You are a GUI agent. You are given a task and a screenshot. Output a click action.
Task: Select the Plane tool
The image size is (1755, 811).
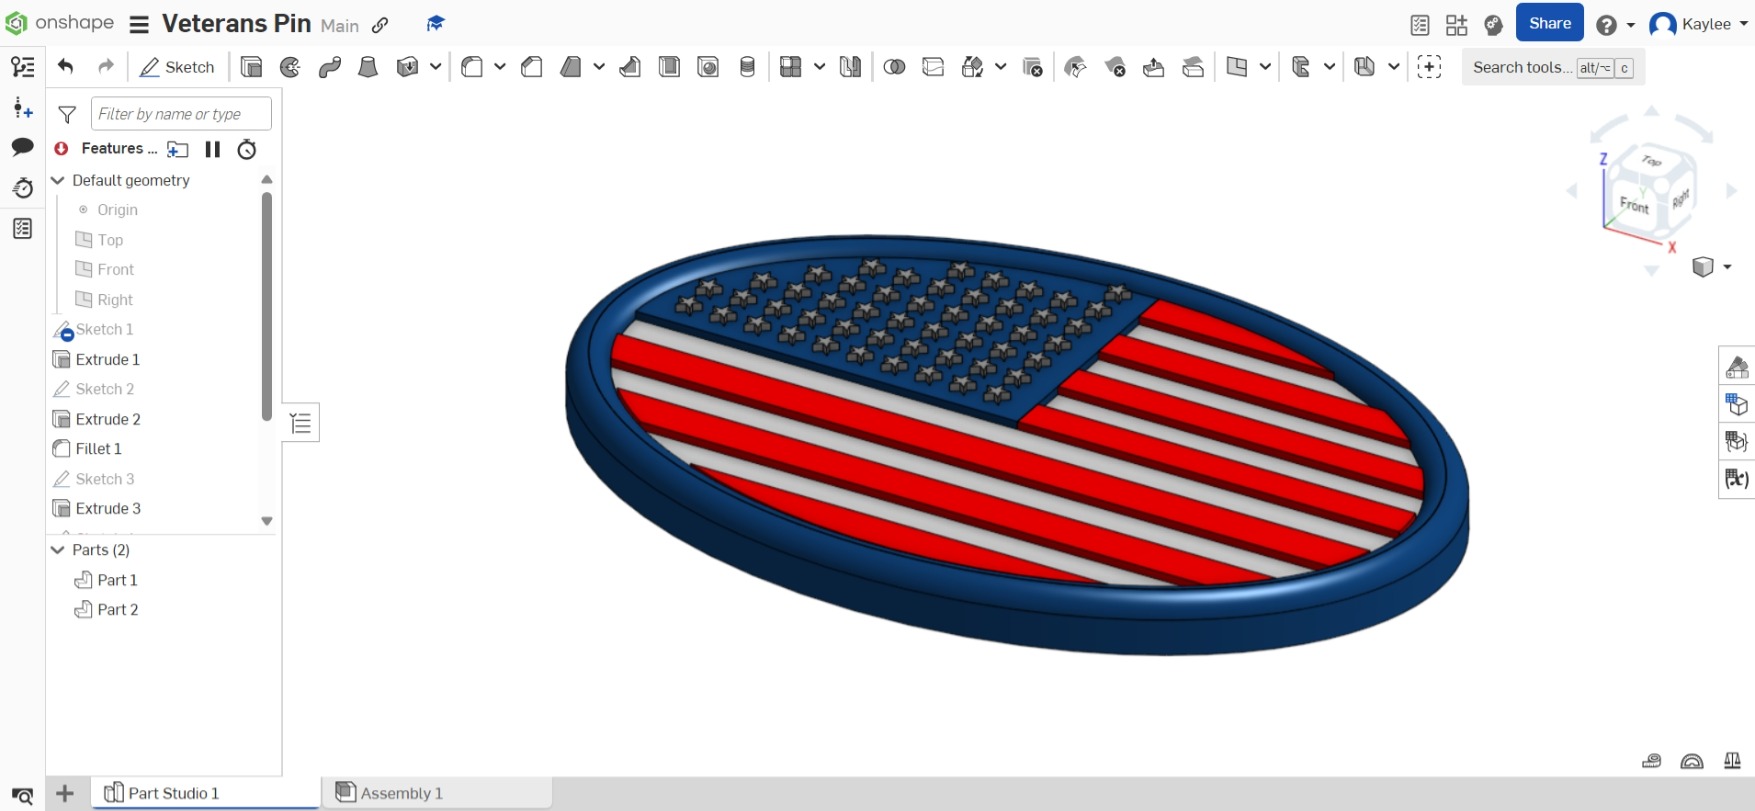1237,67
